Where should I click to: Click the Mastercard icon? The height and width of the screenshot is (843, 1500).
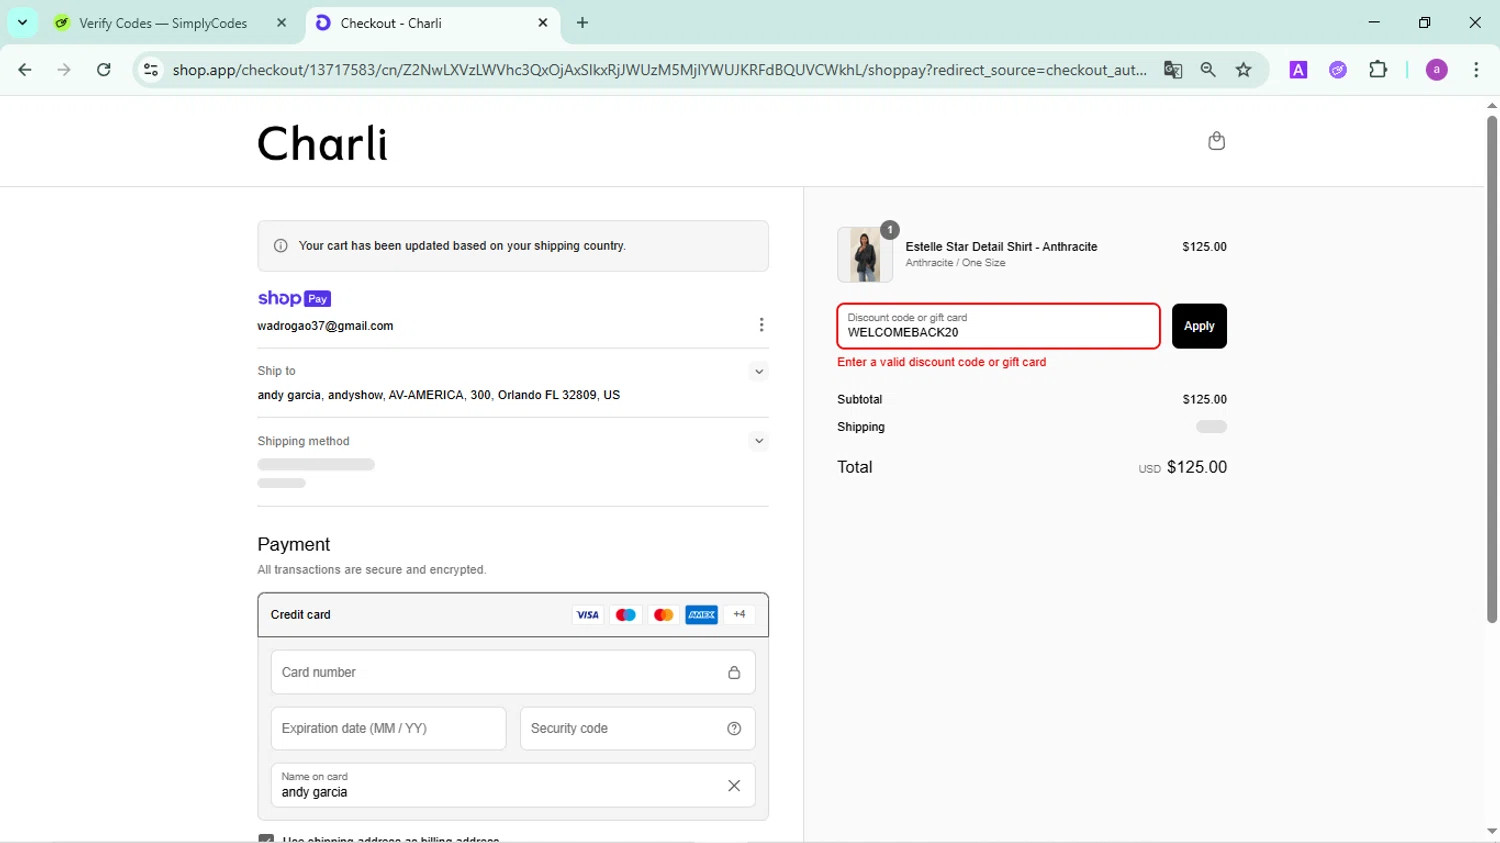(663, 615)
